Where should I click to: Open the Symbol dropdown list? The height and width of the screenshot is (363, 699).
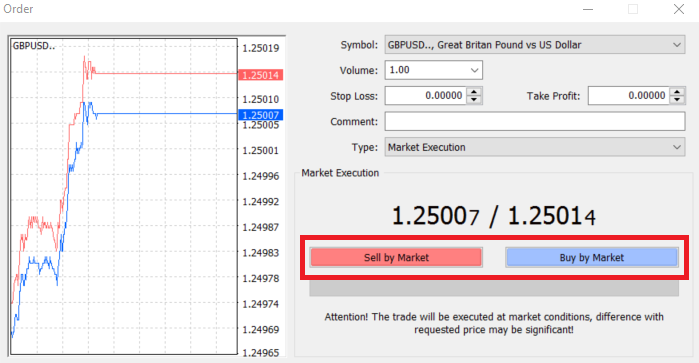[x=677, y=45]
